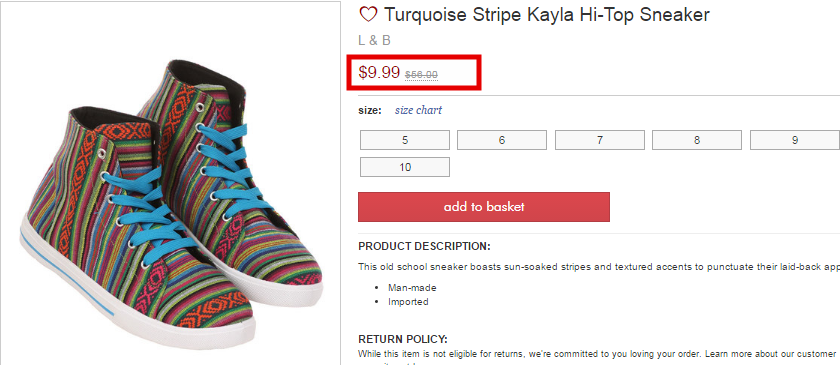Viewport: 840px width, 365px height.
Task: Choose size 9 option
Action: click(794, 140)
